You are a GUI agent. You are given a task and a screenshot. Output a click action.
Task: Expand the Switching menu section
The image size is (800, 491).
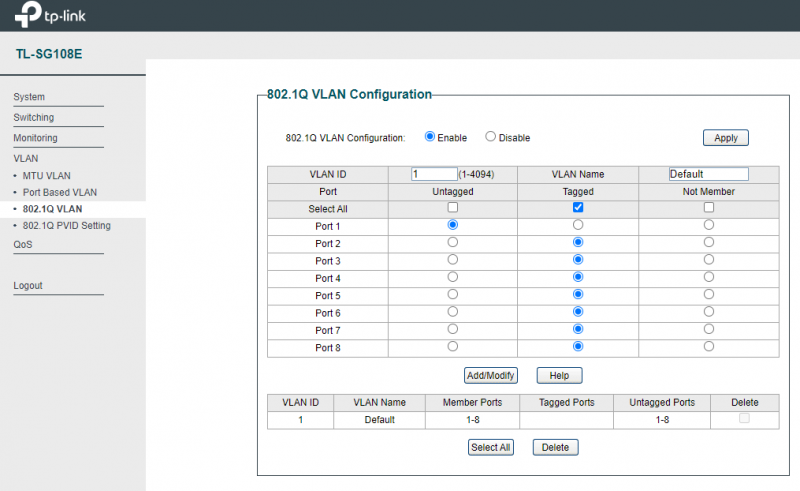pyautogui.click(x=34, y=117)
